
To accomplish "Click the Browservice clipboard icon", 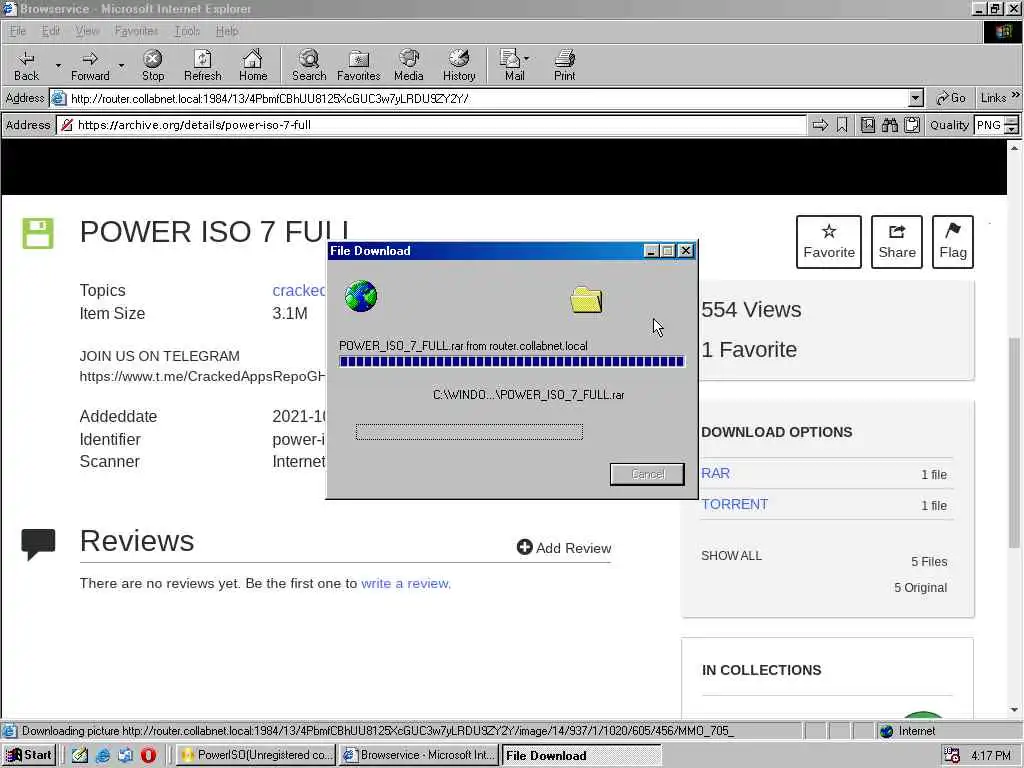I will tap(912, 125).
